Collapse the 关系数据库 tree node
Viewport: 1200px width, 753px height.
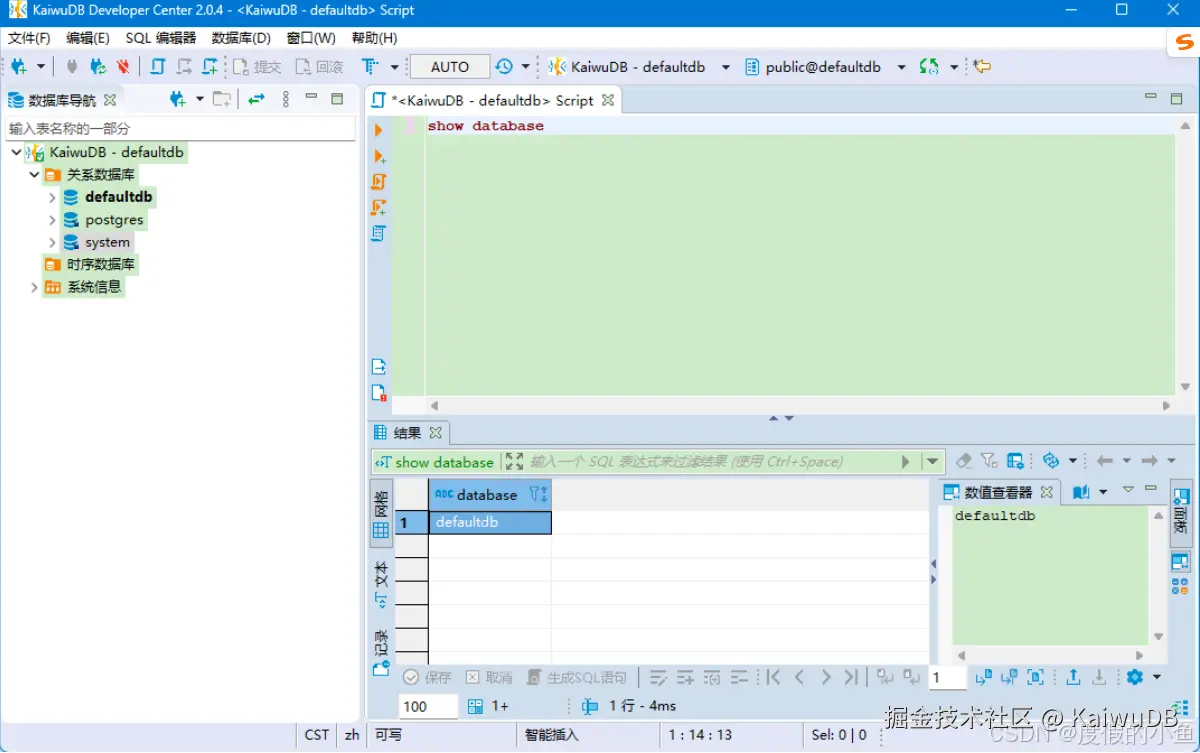(x=35, y=175)
